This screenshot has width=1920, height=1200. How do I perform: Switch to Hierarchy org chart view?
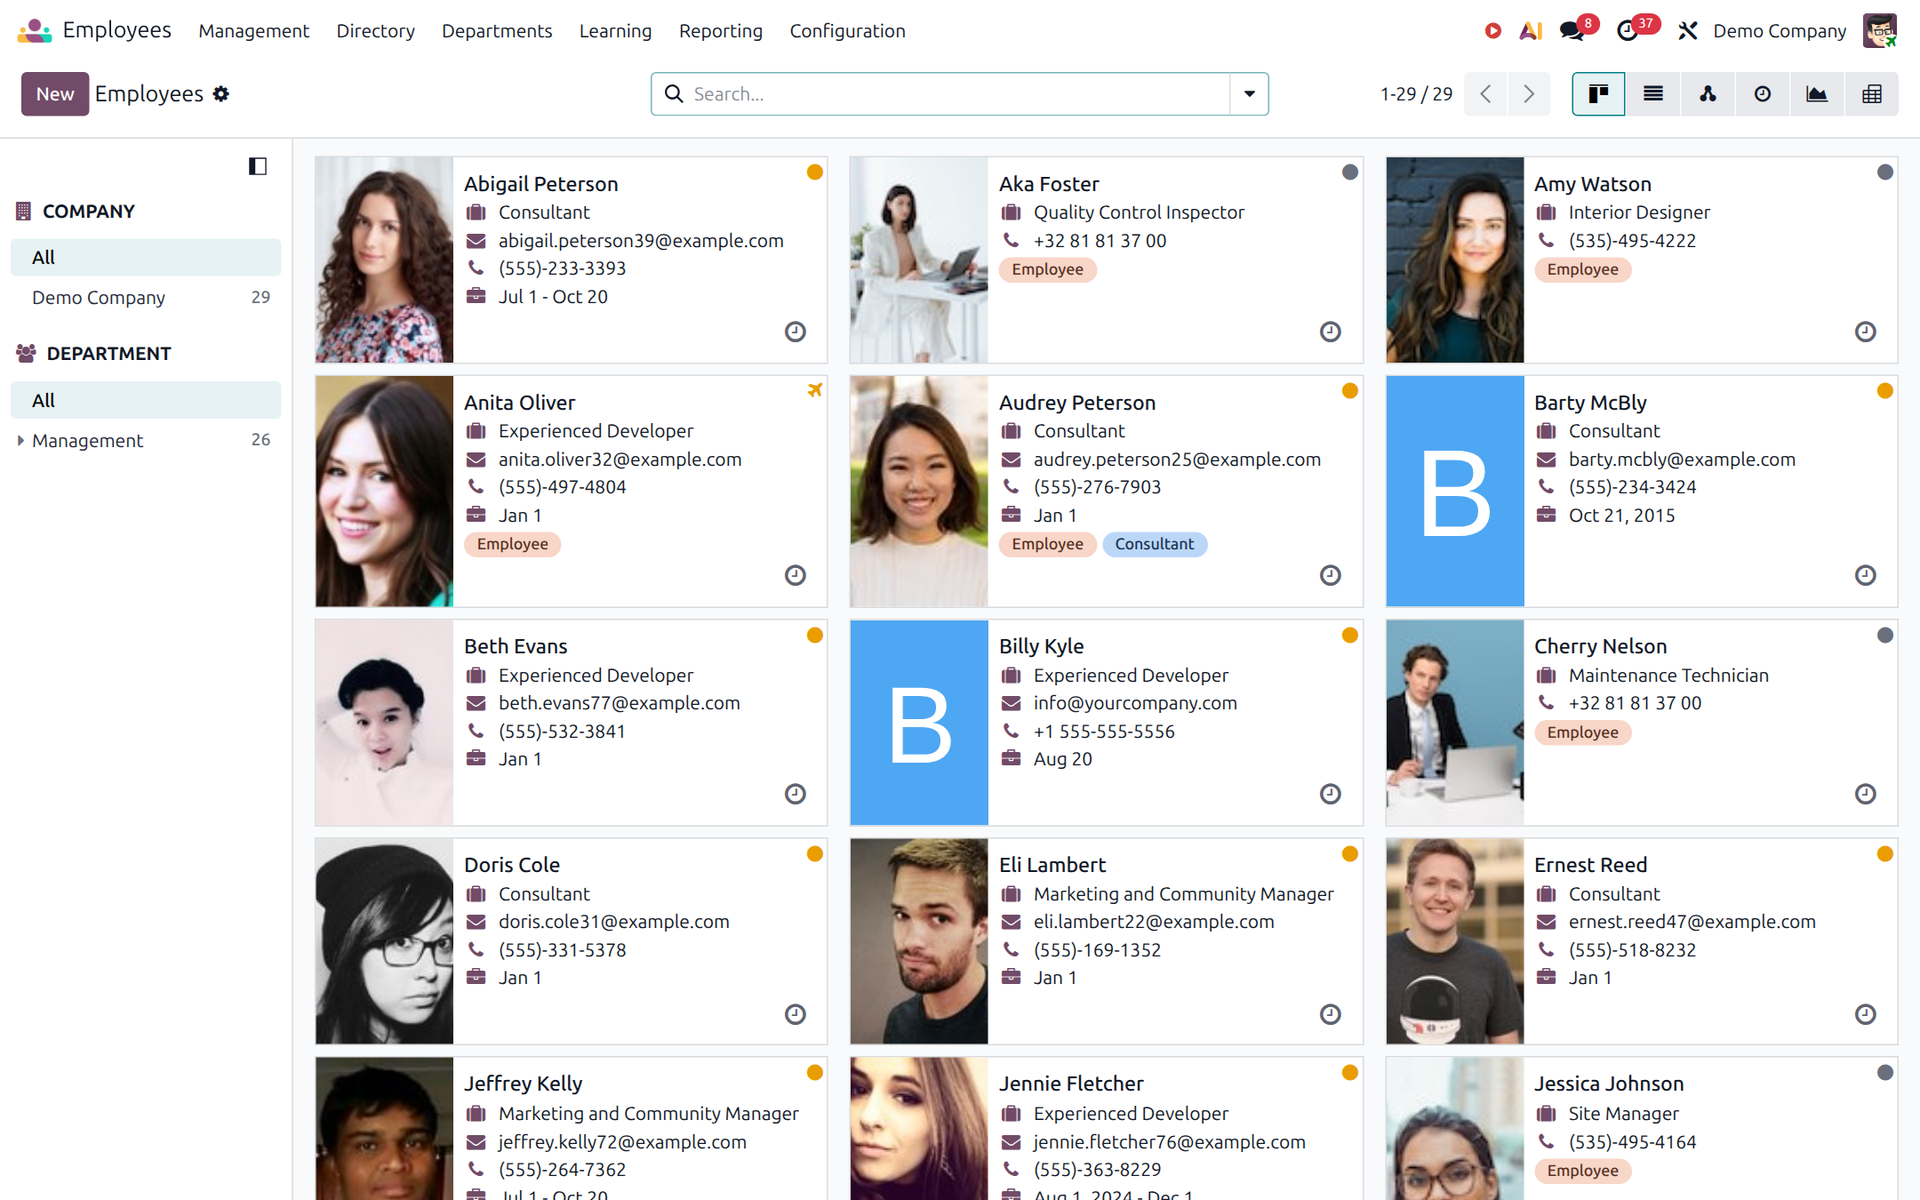[1708, 94]
